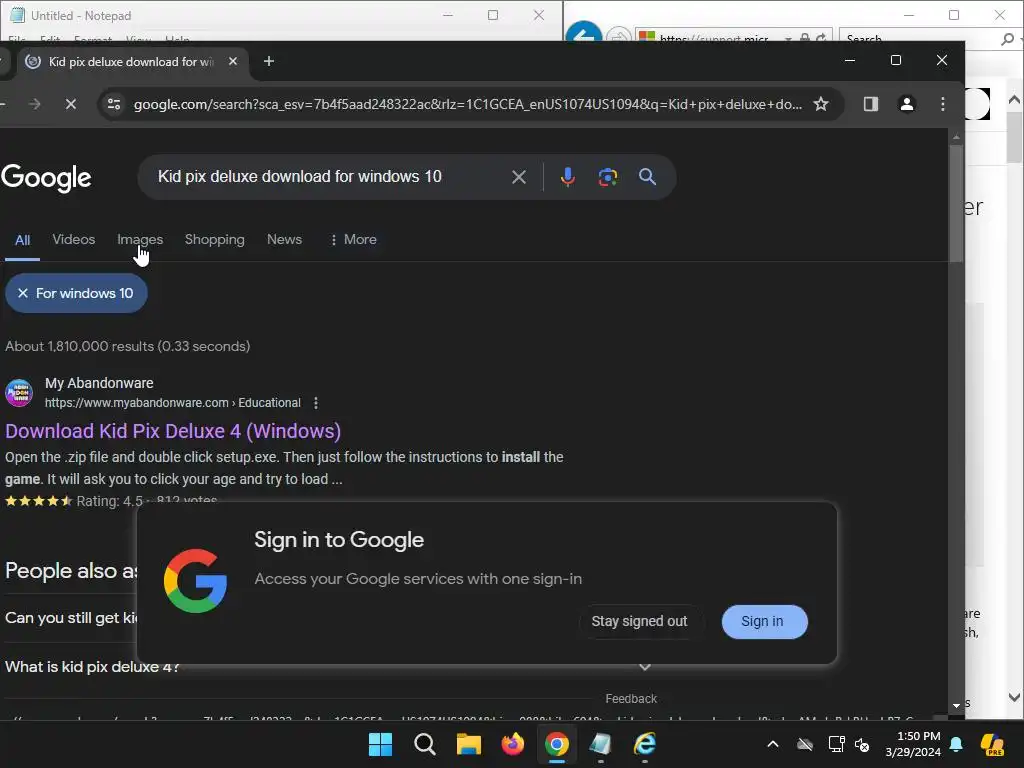Switch to Internet Explorer on the taskbar

pyautogui.click(x=645, y=744)
